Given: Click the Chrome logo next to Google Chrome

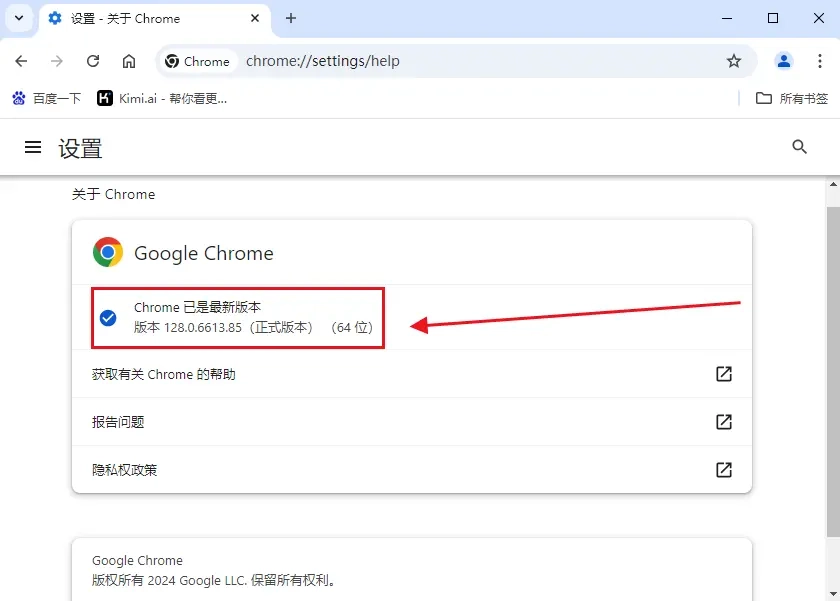Looking at the screenshot, I should tap(107, 252).
